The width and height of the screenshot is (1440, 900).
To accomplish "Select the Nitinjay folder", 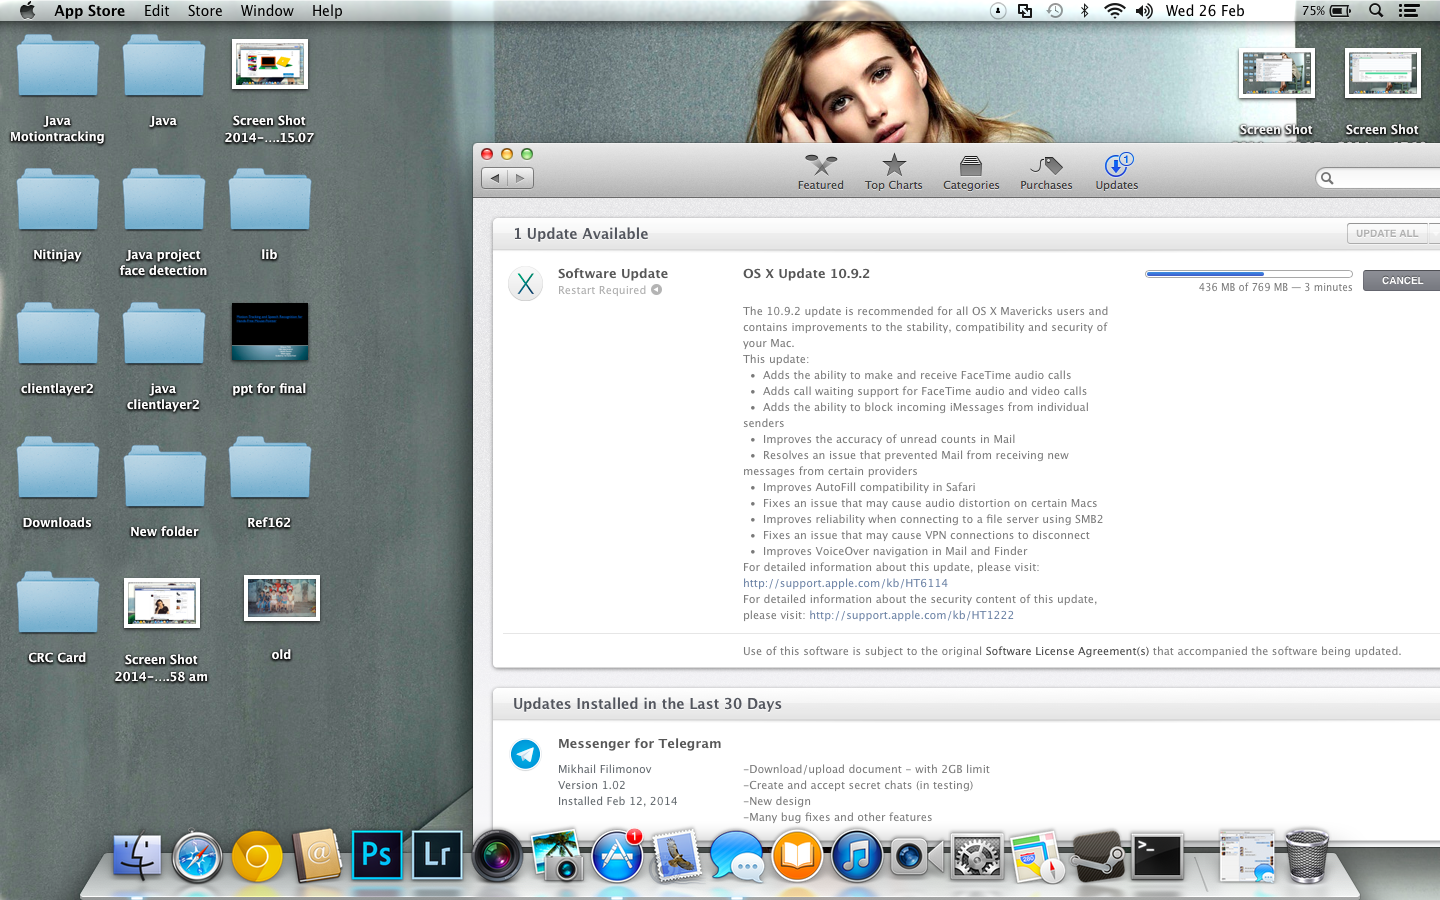I will pyautogui.click(x=57, y=214).
